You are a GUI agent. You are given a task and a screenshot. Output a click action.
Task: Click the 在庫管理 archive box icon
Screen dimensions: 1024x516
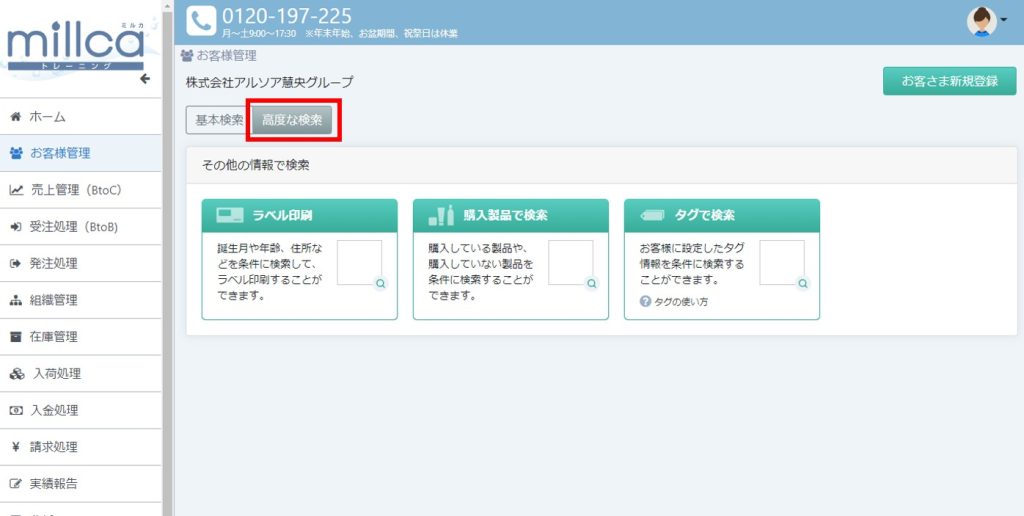(16, 337)
